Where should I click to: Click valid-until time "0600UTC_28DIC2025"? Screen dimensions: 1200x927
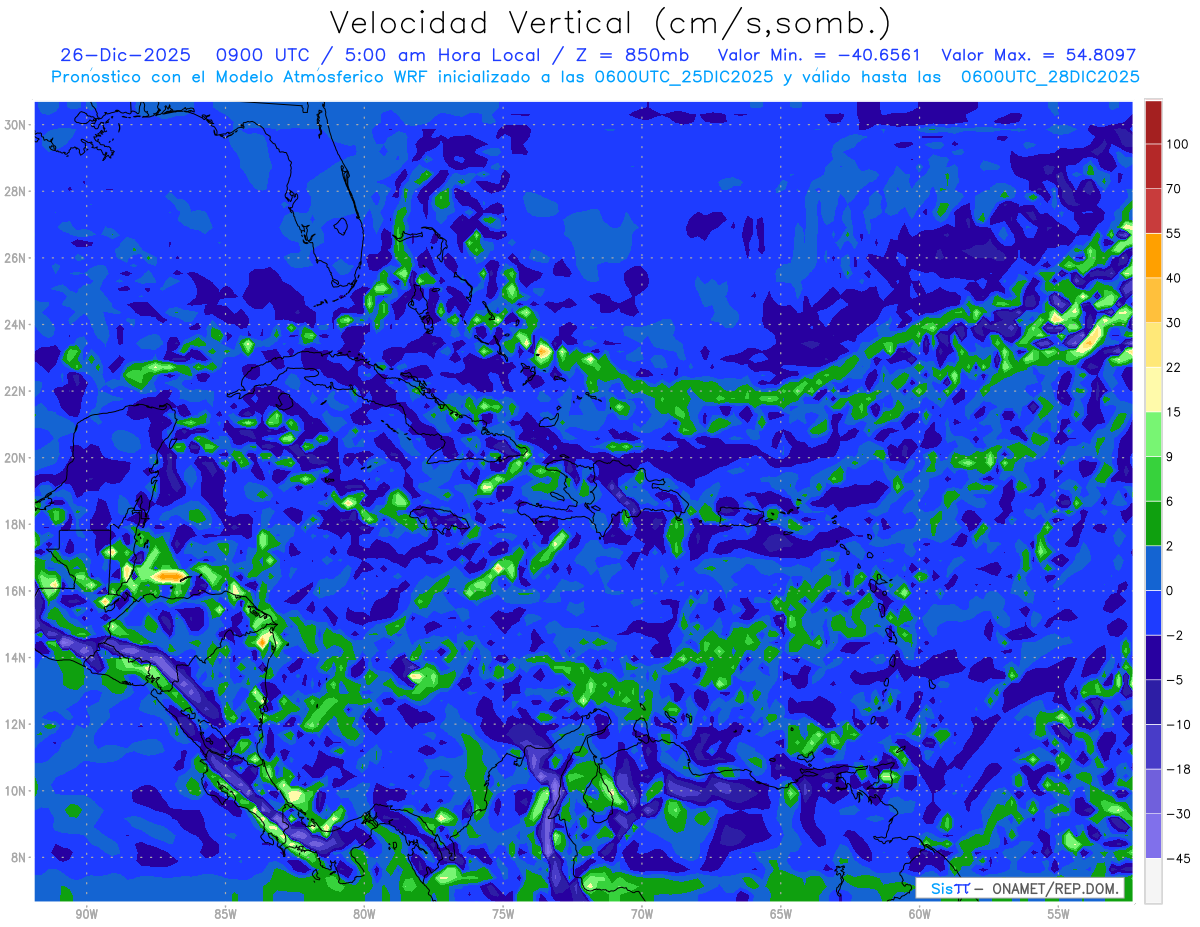pyautogui.click(x=1050, y=77)
